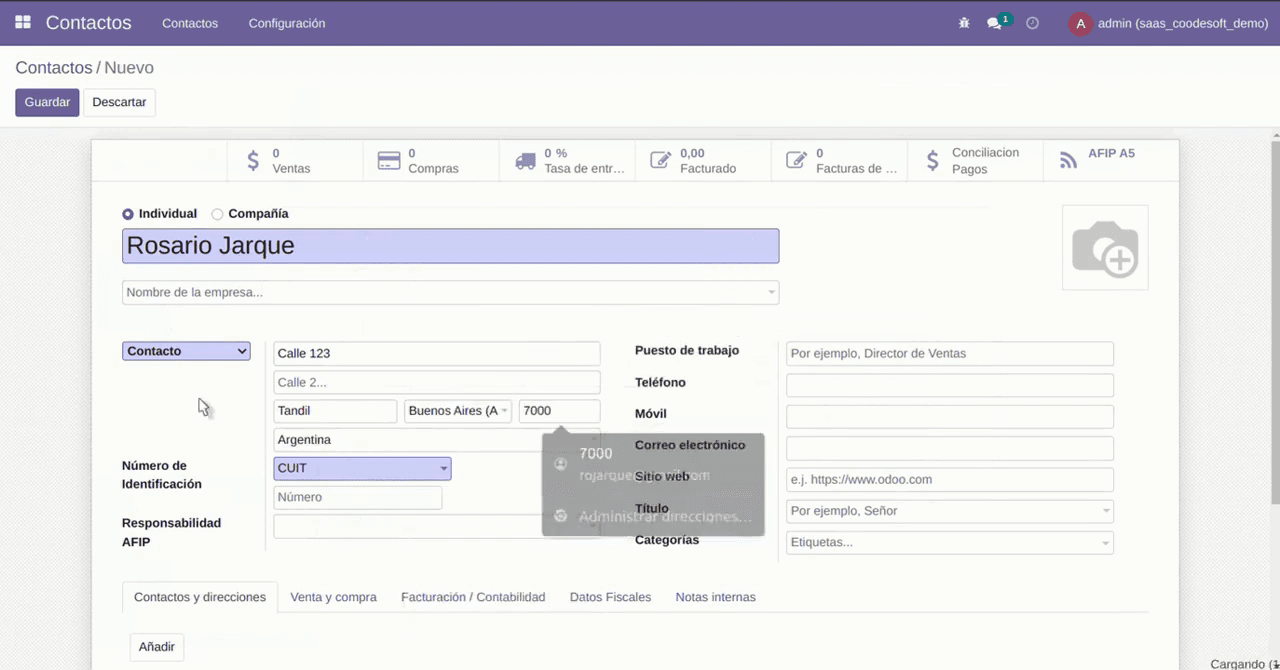The height and width of the screenshot is (670, 1280).
Task: Open the Título dropdown
Action: coord(950,511)
